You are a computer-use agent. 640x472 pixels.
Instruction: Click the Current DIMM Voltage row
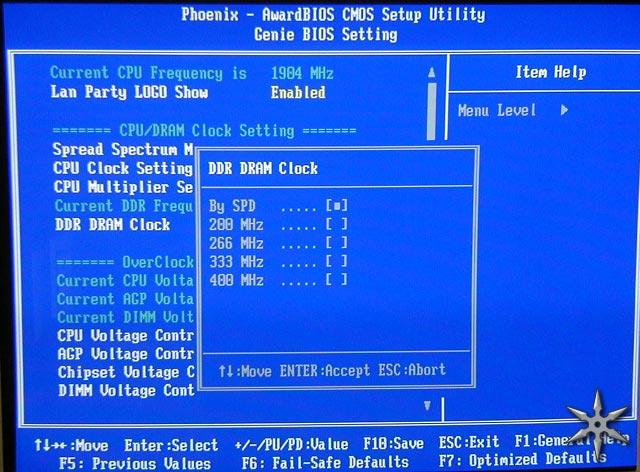[x=125, y=317]
